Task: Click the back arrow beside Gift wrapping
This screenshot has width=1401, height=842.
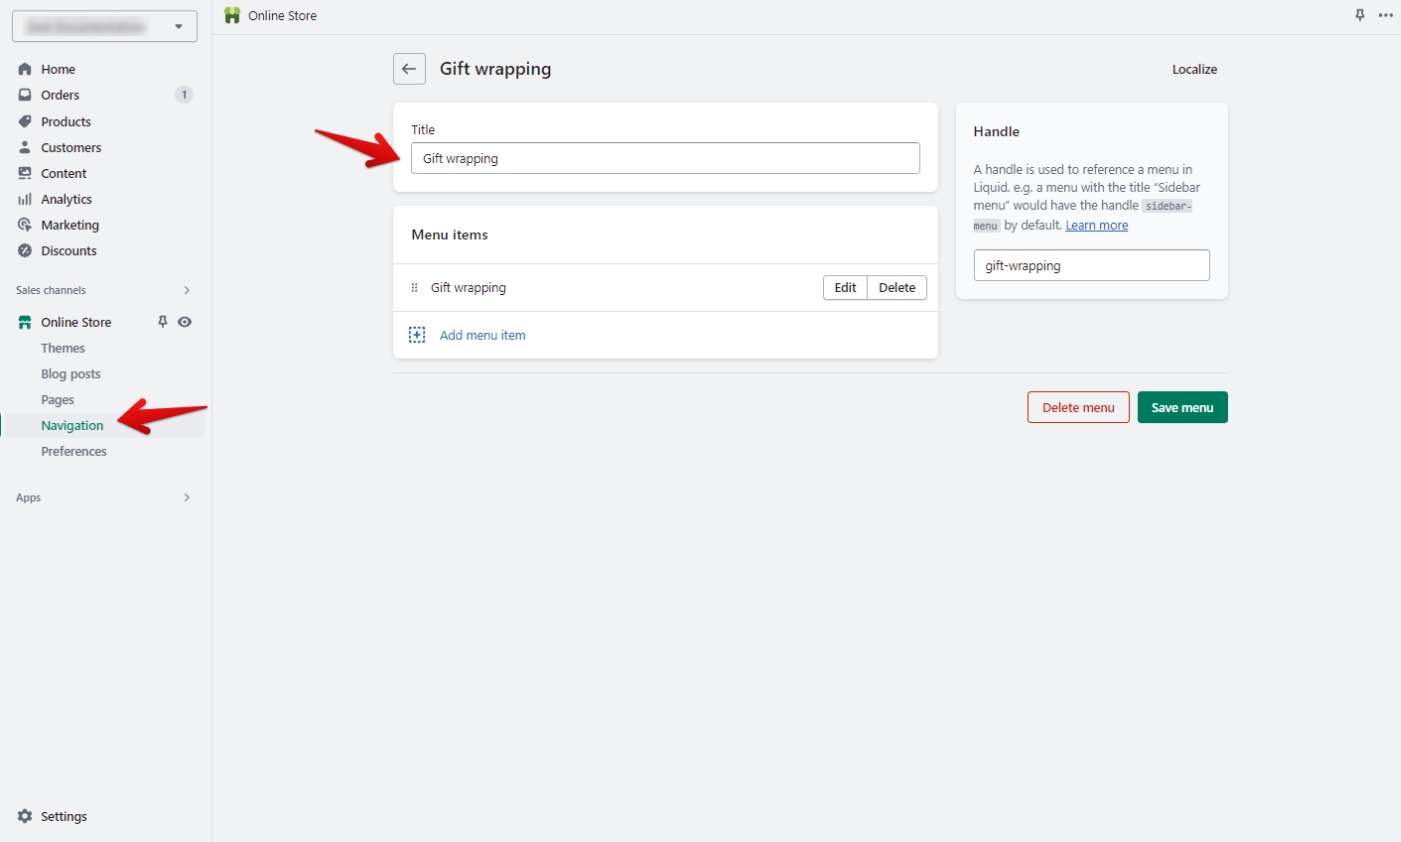Action: [409, 69]
